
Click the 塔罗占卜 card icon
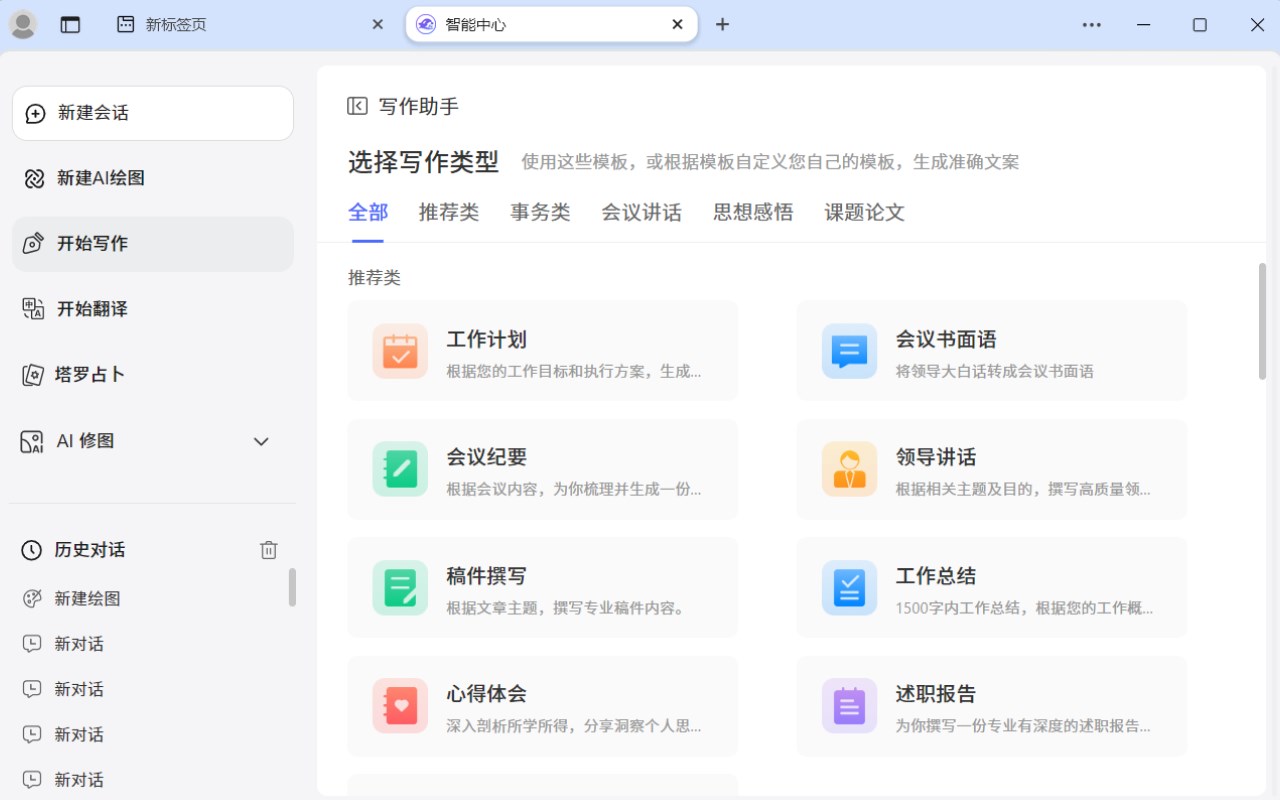pyautogui.click(x=34, y=375)
